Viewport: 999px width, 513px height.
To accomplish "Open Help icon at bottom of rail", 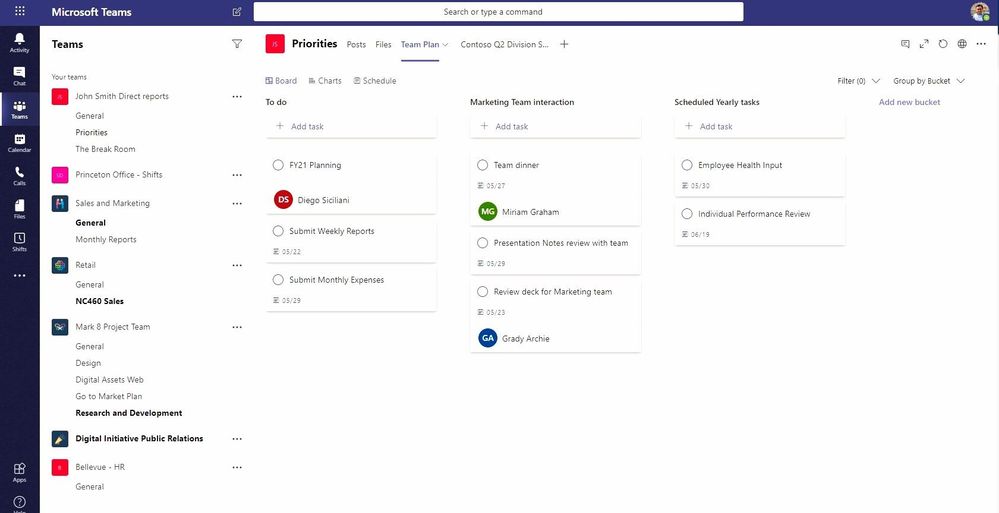I will [x=20, y=503].
